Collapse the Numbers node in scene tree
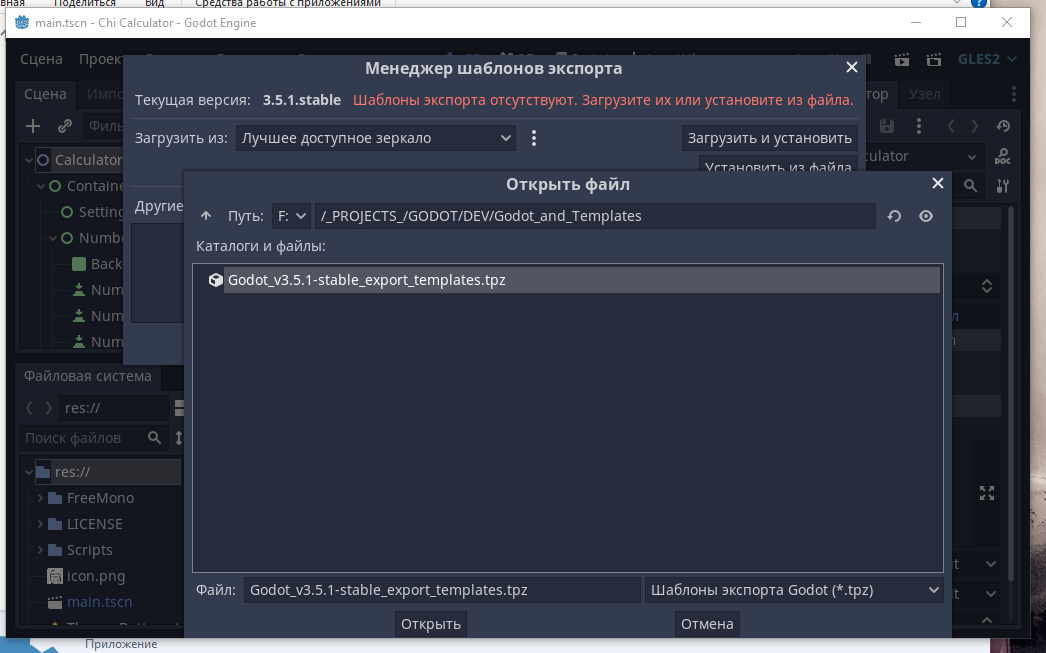1046x653 pixels. click(53, 238)
